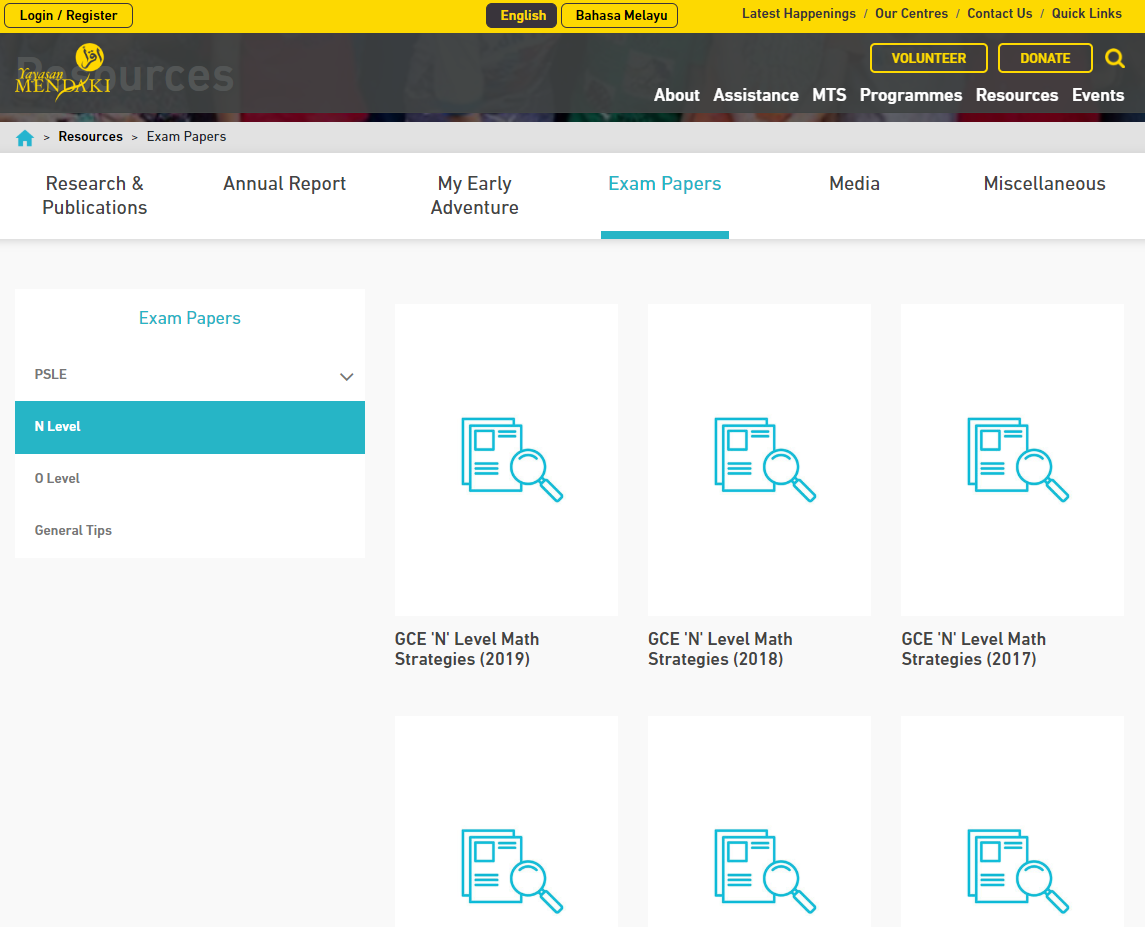Click the search magnifier icon in header
Image resolution: width=1145 pixels, height=927 pixels.
coord(1114,59)
